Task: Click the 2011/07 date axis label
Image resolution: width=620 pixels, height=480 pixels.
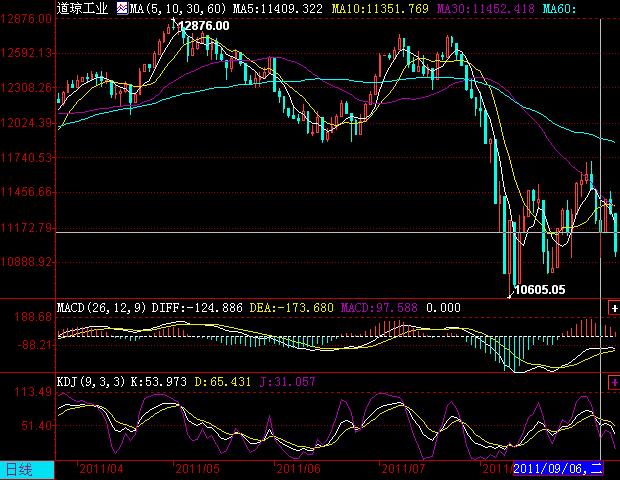Action: 403,469
